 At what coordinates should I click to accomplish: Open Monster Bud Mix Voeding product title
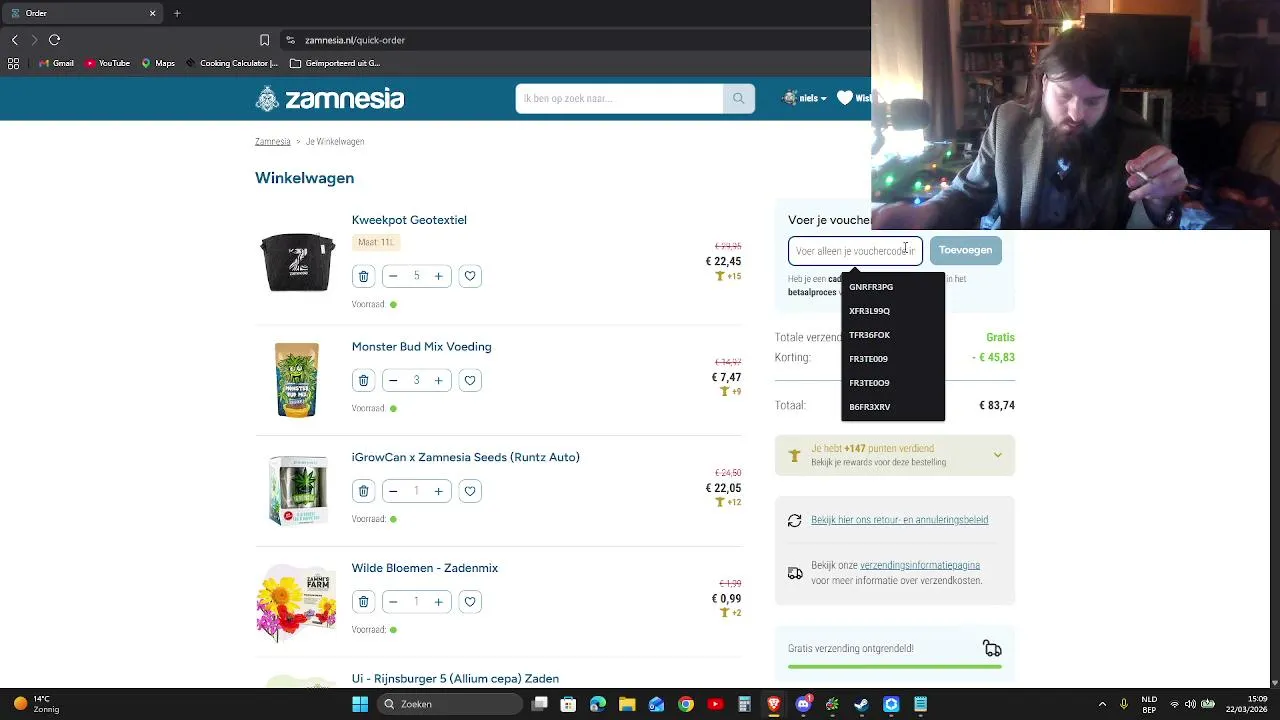click(x=421, y=347)
